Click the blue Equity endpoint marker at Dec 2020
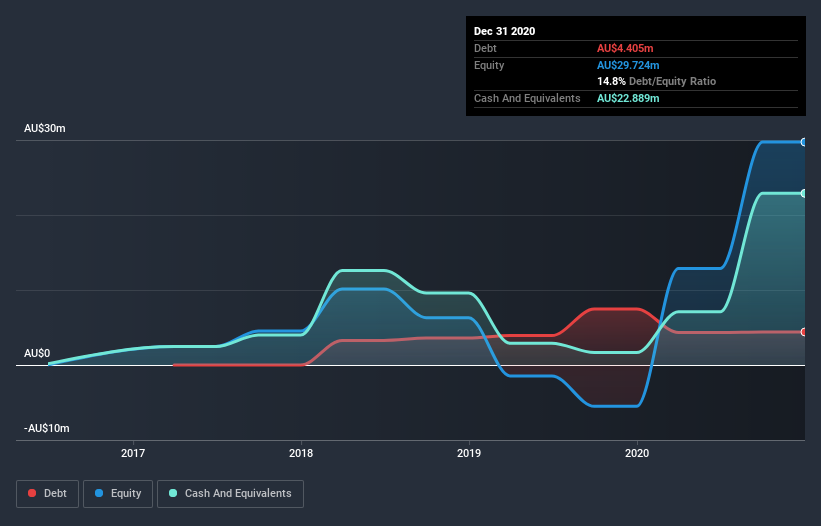 (804, 142)
